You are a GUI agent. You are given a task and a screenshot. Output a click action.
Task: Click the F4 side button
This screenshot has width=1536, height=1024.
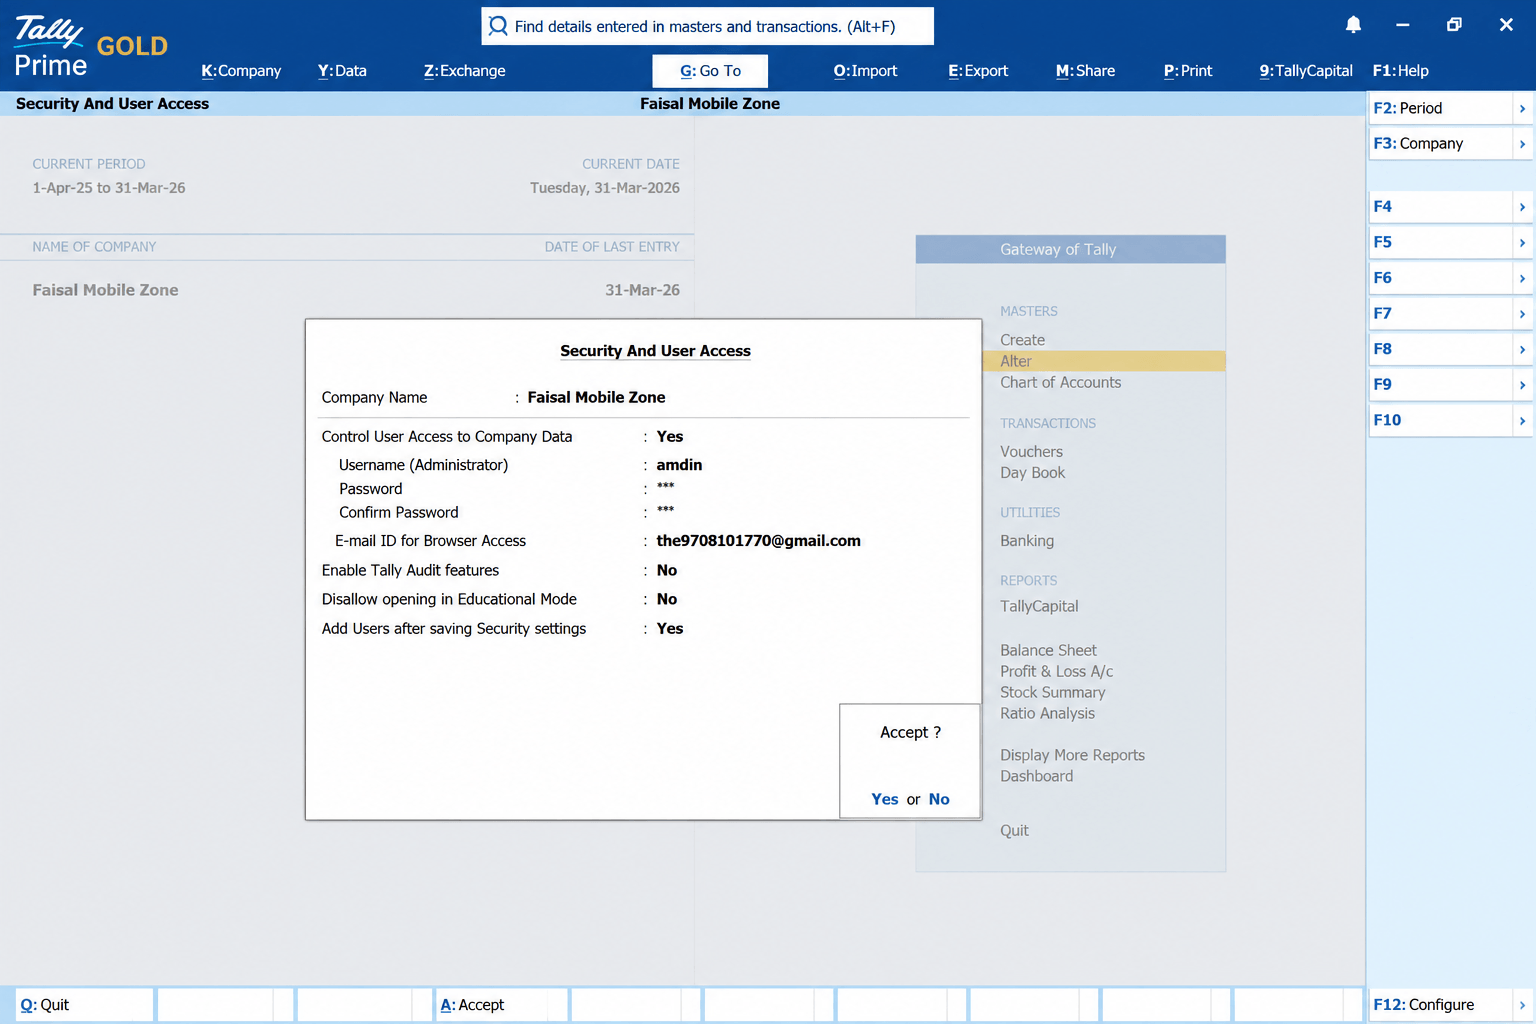pos(1441,207)
